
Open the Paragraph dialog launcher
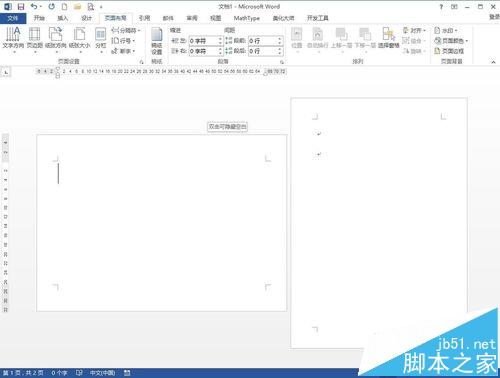pos(282,62)
